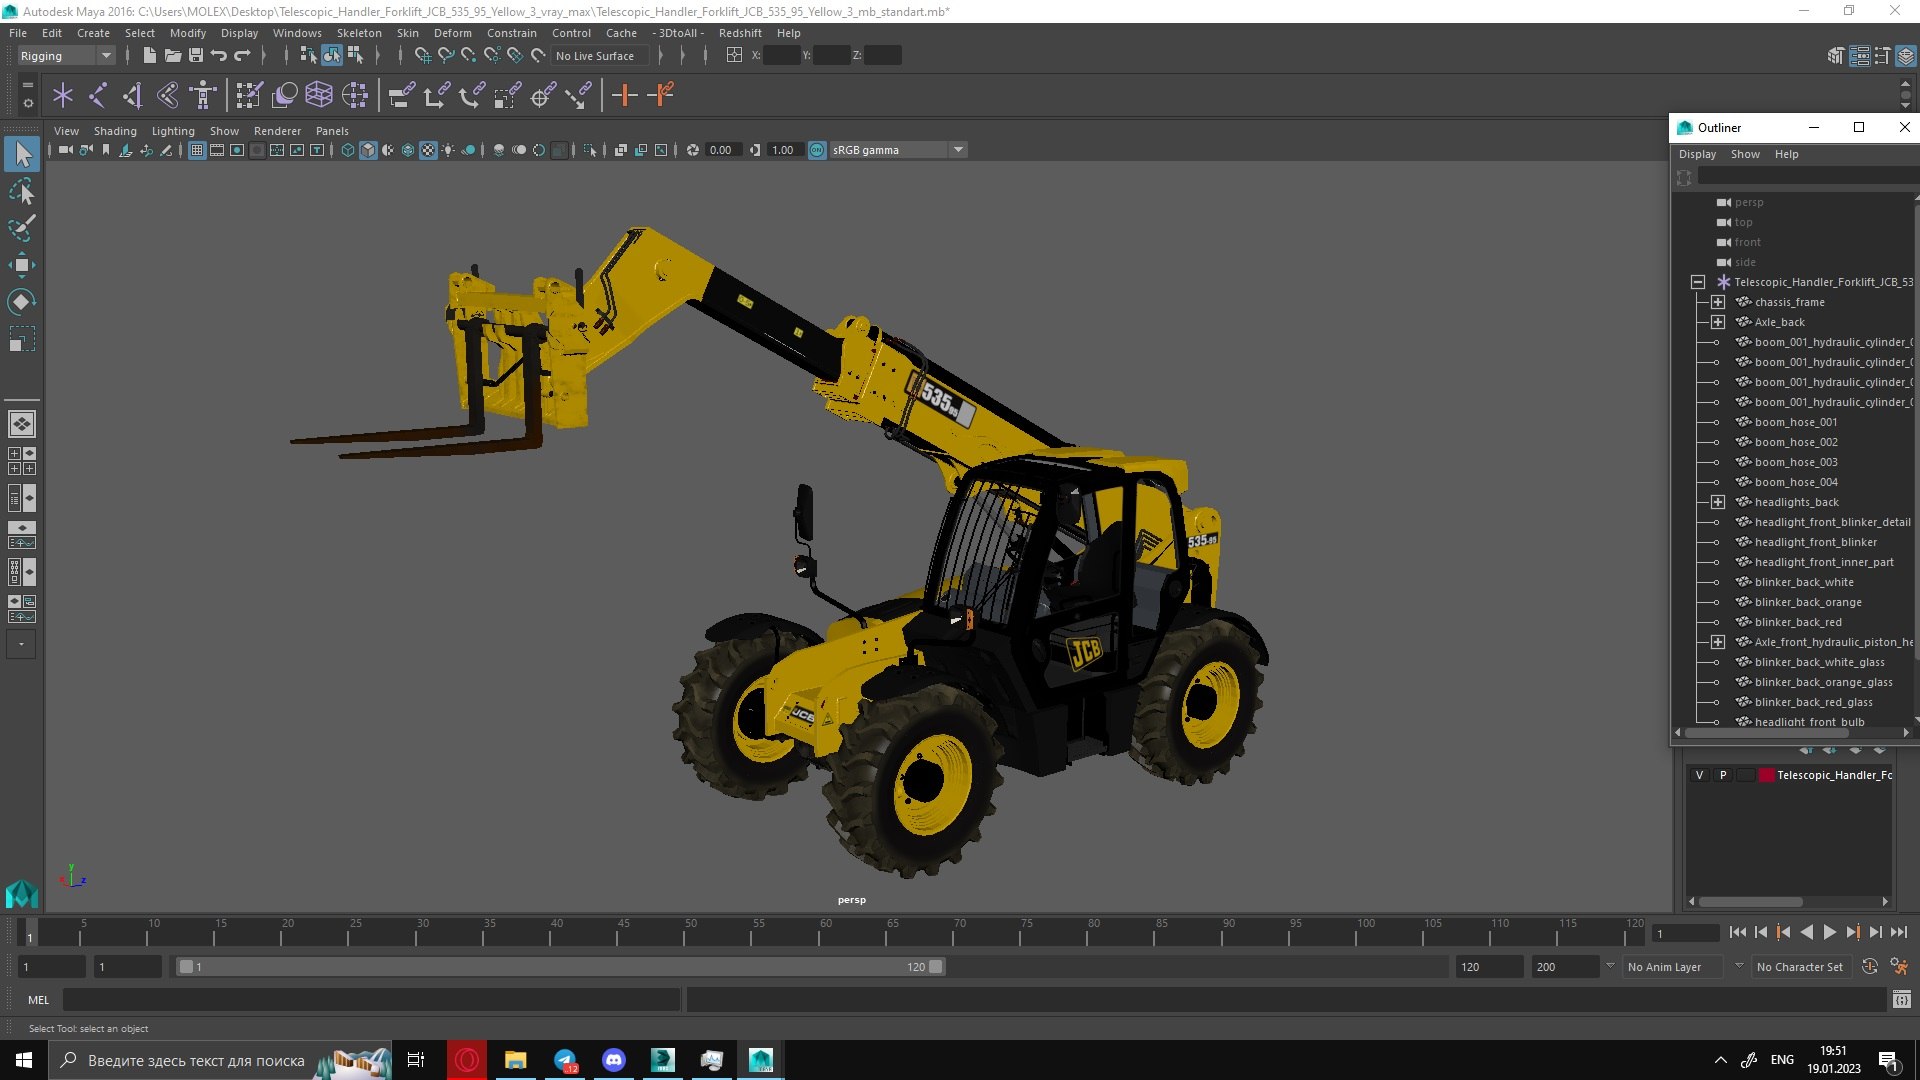Toggle Textured display in the viewport
Image resolution: width=1920 pixels, height=1080 pixels.
click(x=428, y=150)
